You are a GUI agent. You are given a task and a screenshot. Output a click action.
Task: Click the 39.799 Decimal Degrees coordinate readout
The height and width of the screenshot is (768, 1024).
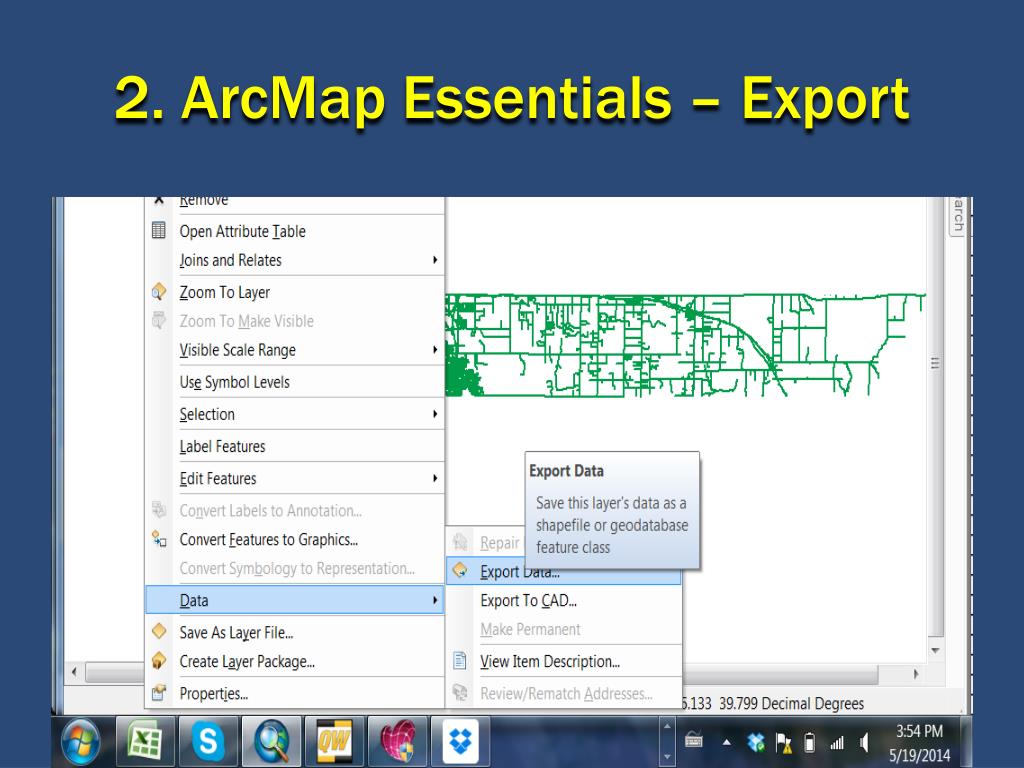(x=791, y=703)
